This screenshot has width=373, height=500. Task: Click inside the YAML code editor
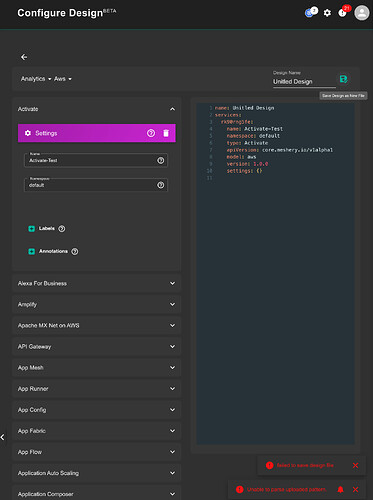(275, 273)
